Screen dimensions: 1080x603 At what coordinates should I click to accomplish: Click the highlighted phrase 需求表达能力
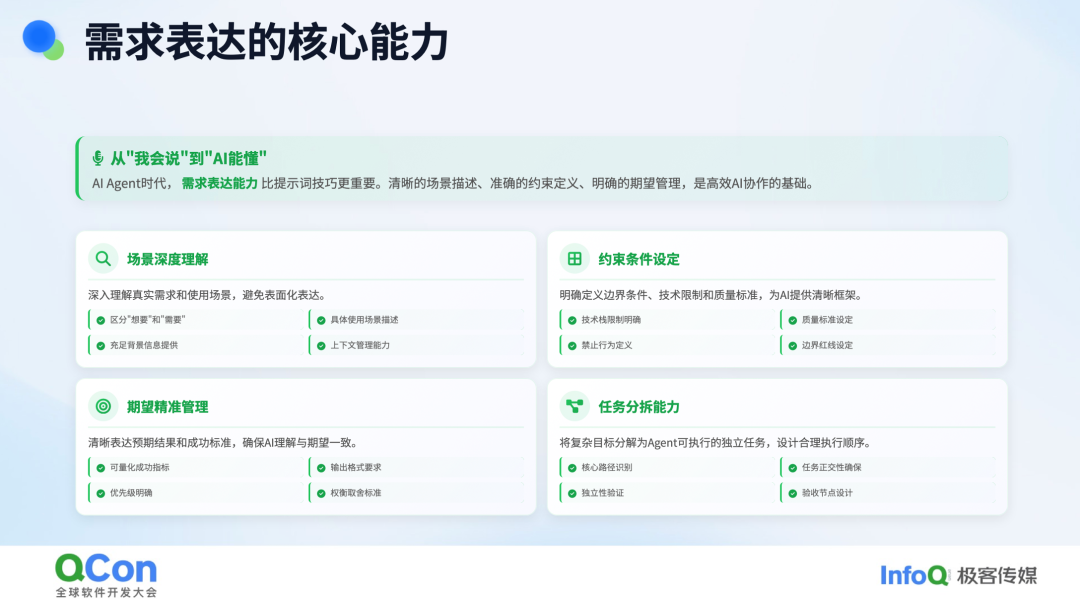click(x=220, y=183)
